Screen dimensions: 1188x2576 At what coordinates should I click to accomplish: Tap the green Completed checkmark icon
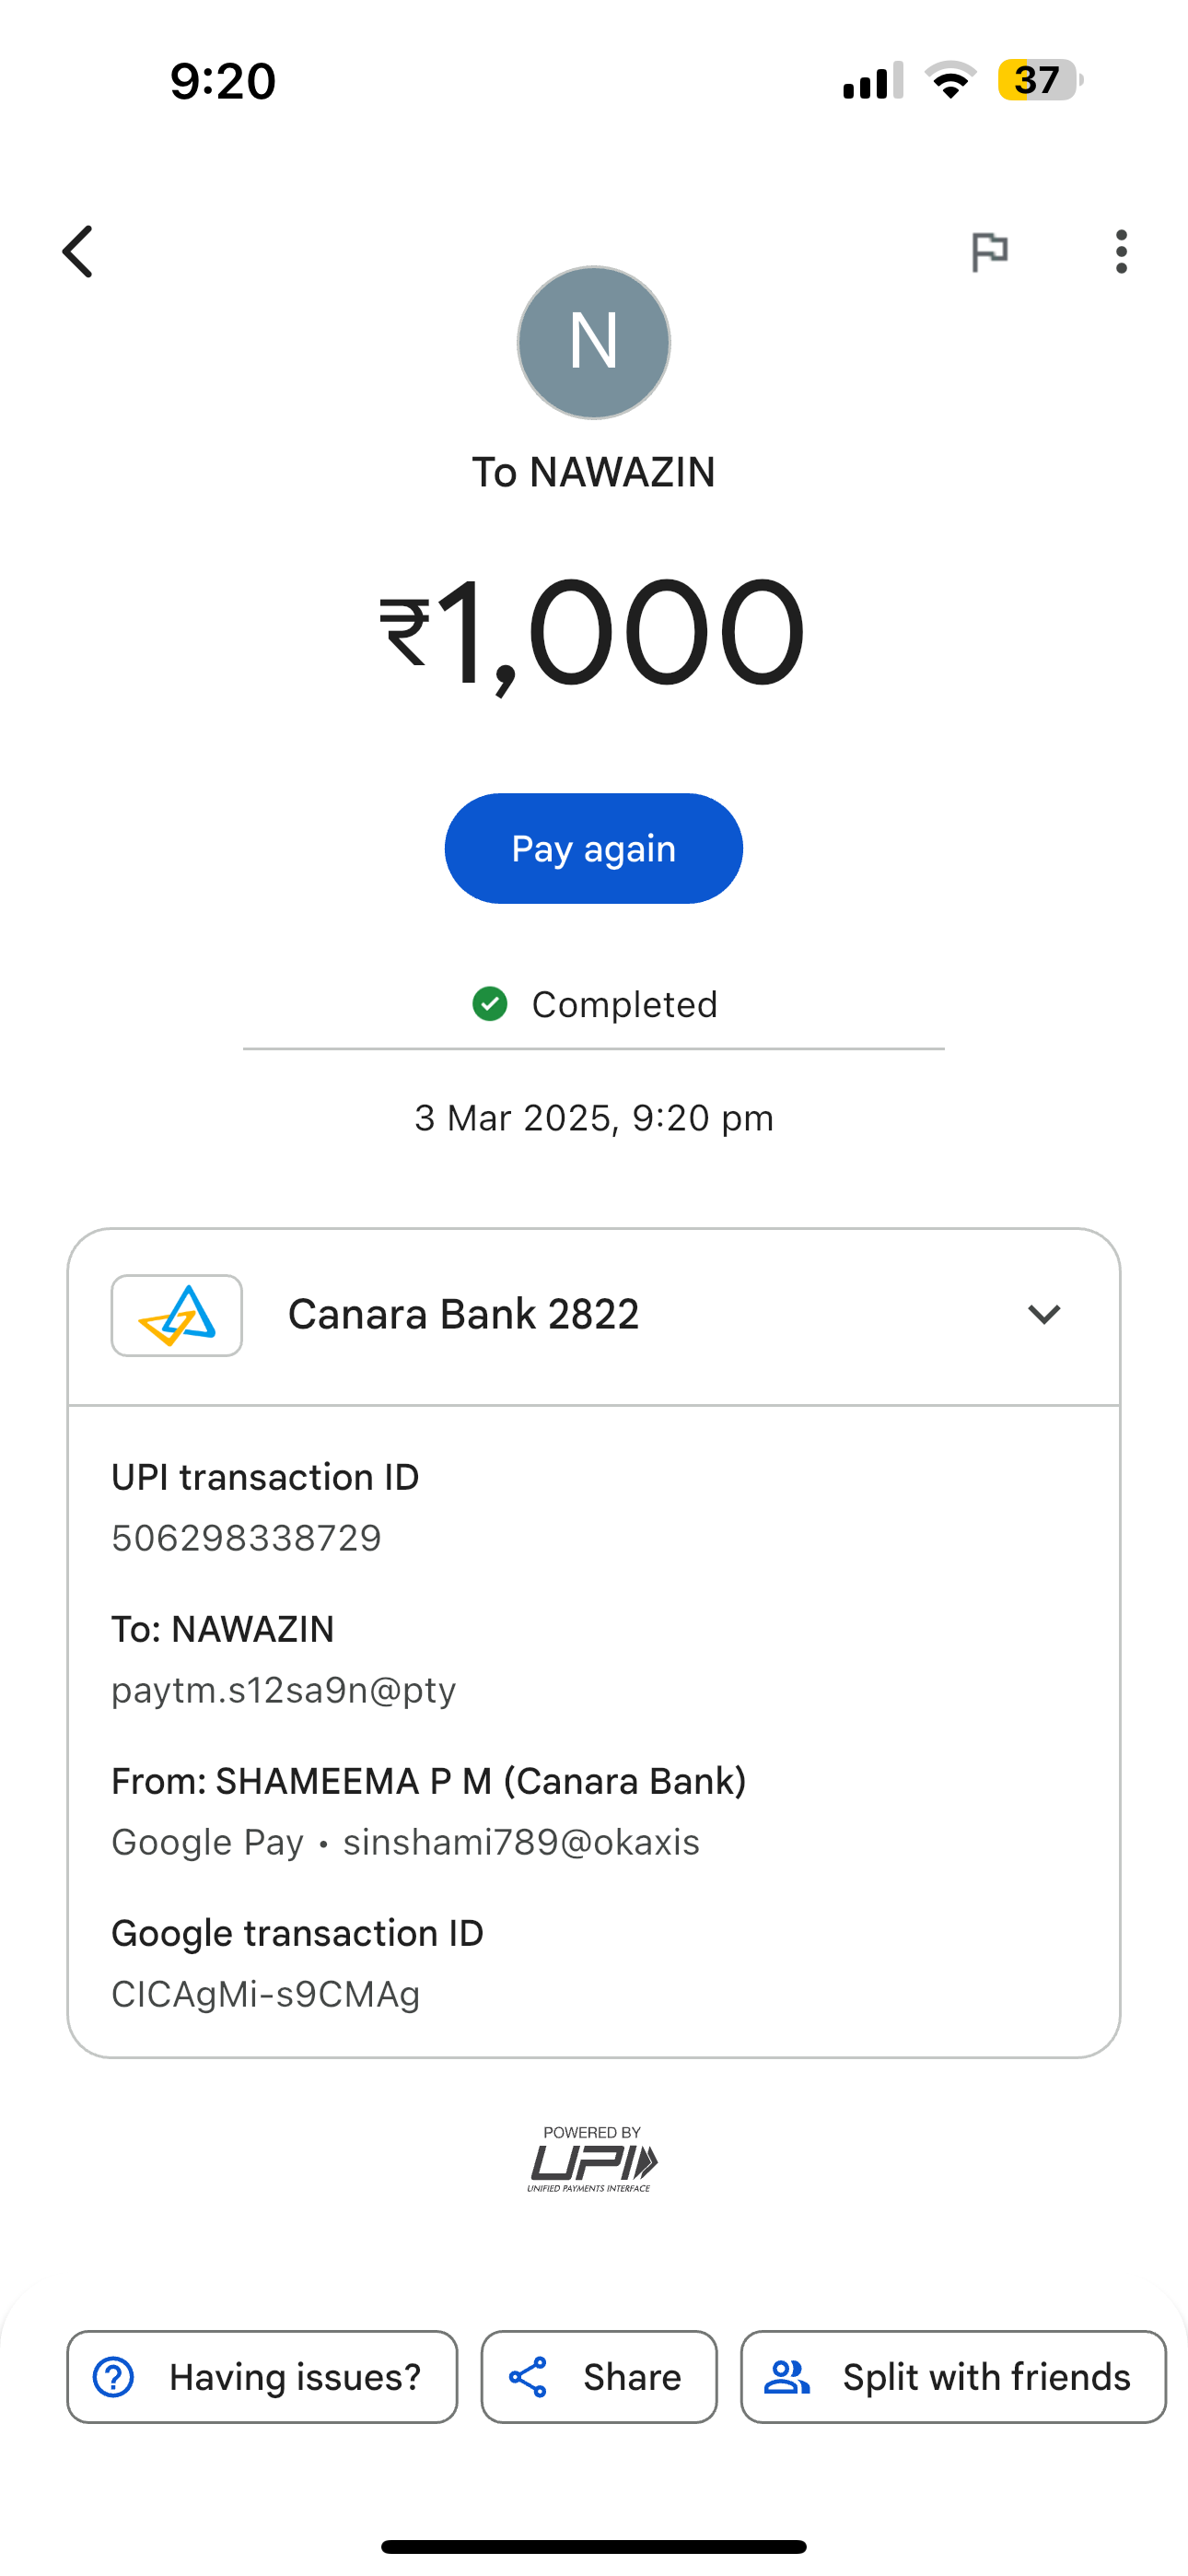[490, 1004]
